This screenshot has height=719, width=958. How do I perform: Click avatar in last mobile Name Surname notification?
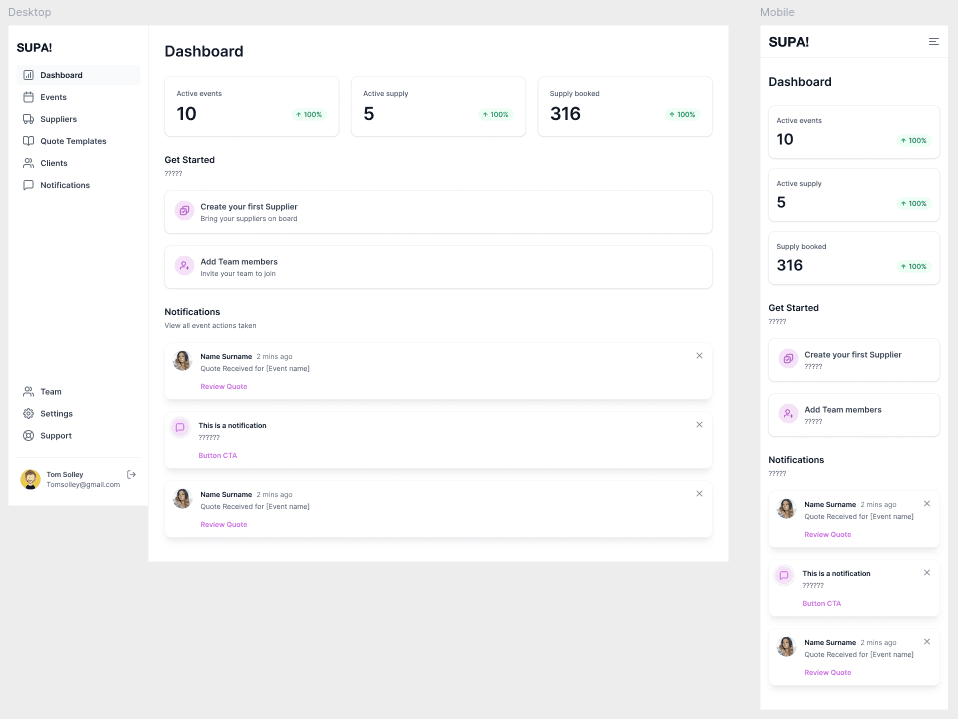tap(786, 646)
